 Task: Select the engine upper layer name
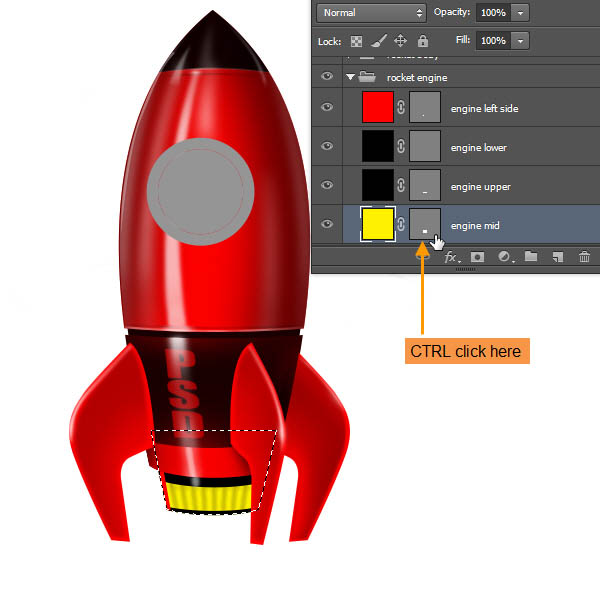(x=480, y=187)
